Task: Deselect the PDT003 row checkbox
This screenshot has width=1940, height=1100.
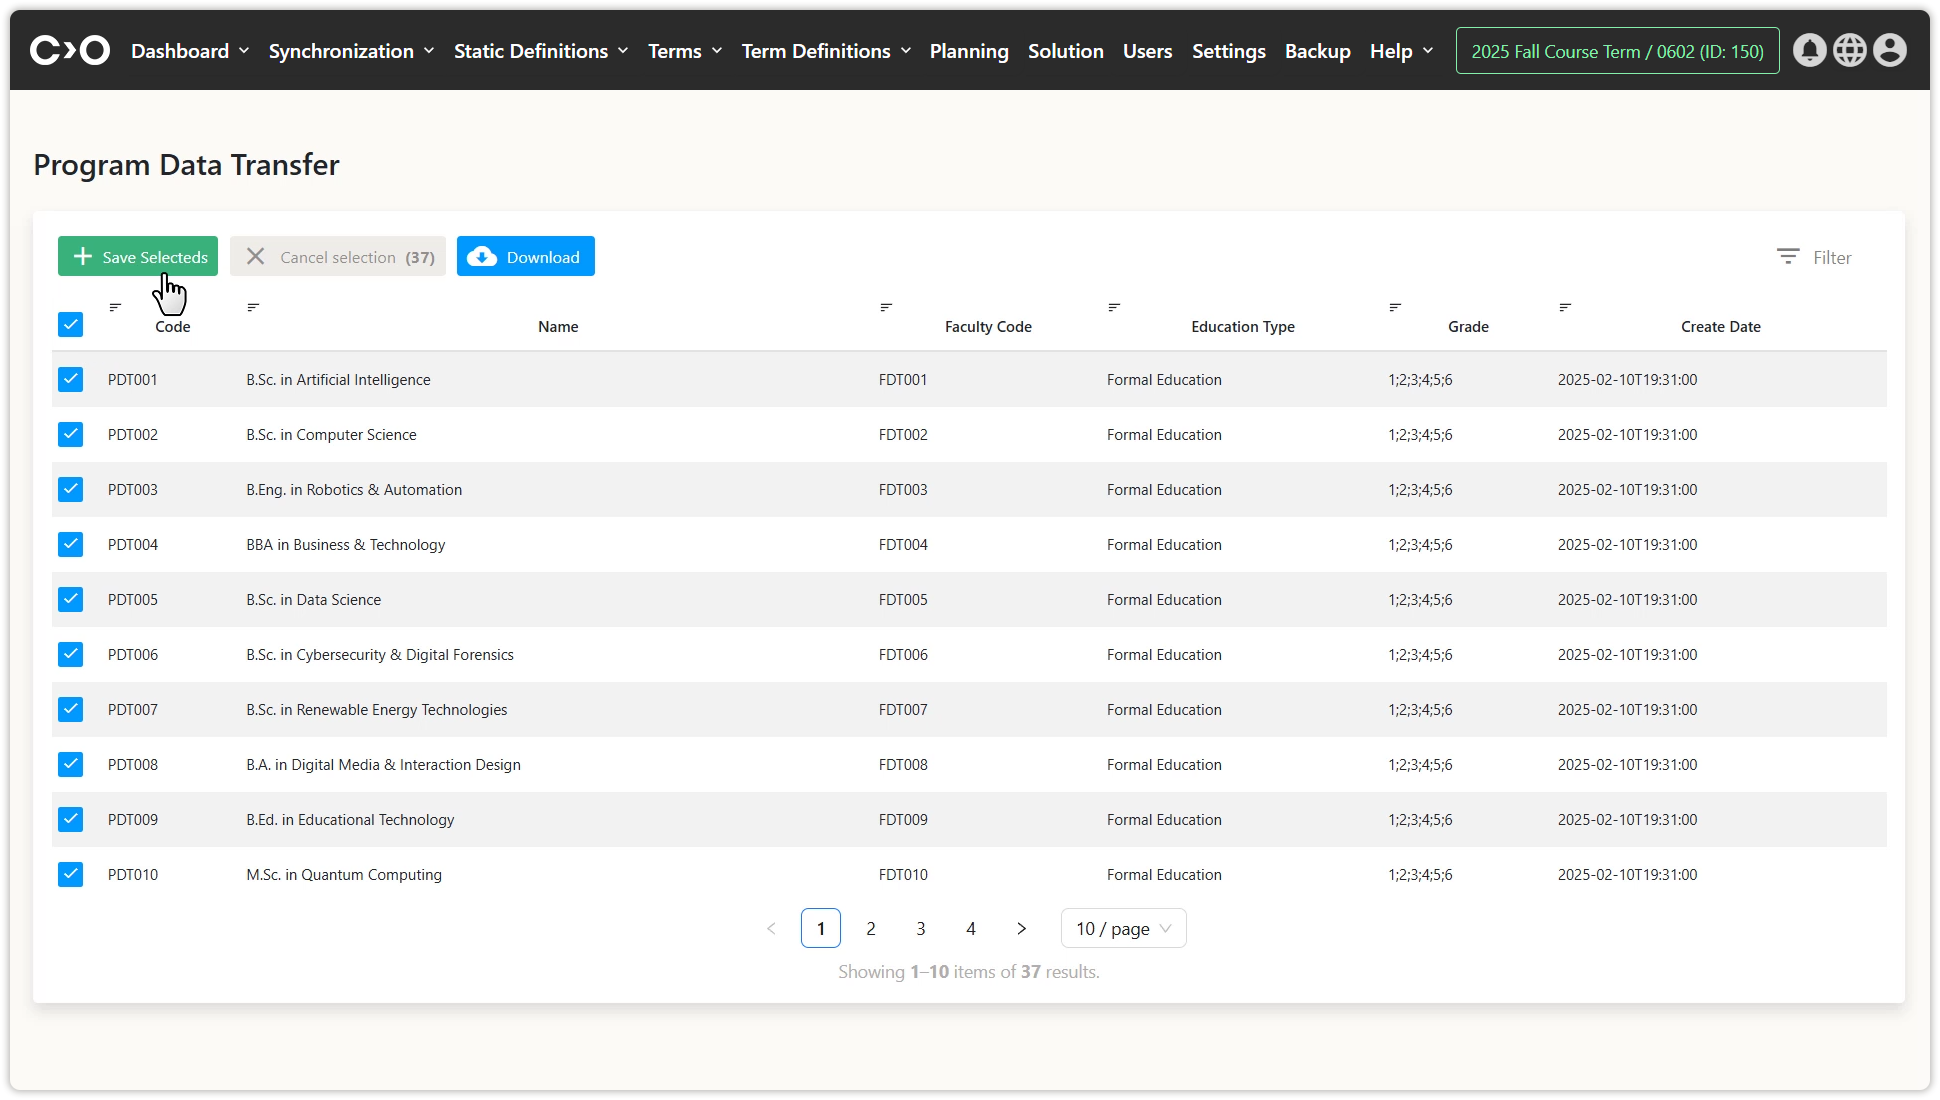Action: click(70, 489)
